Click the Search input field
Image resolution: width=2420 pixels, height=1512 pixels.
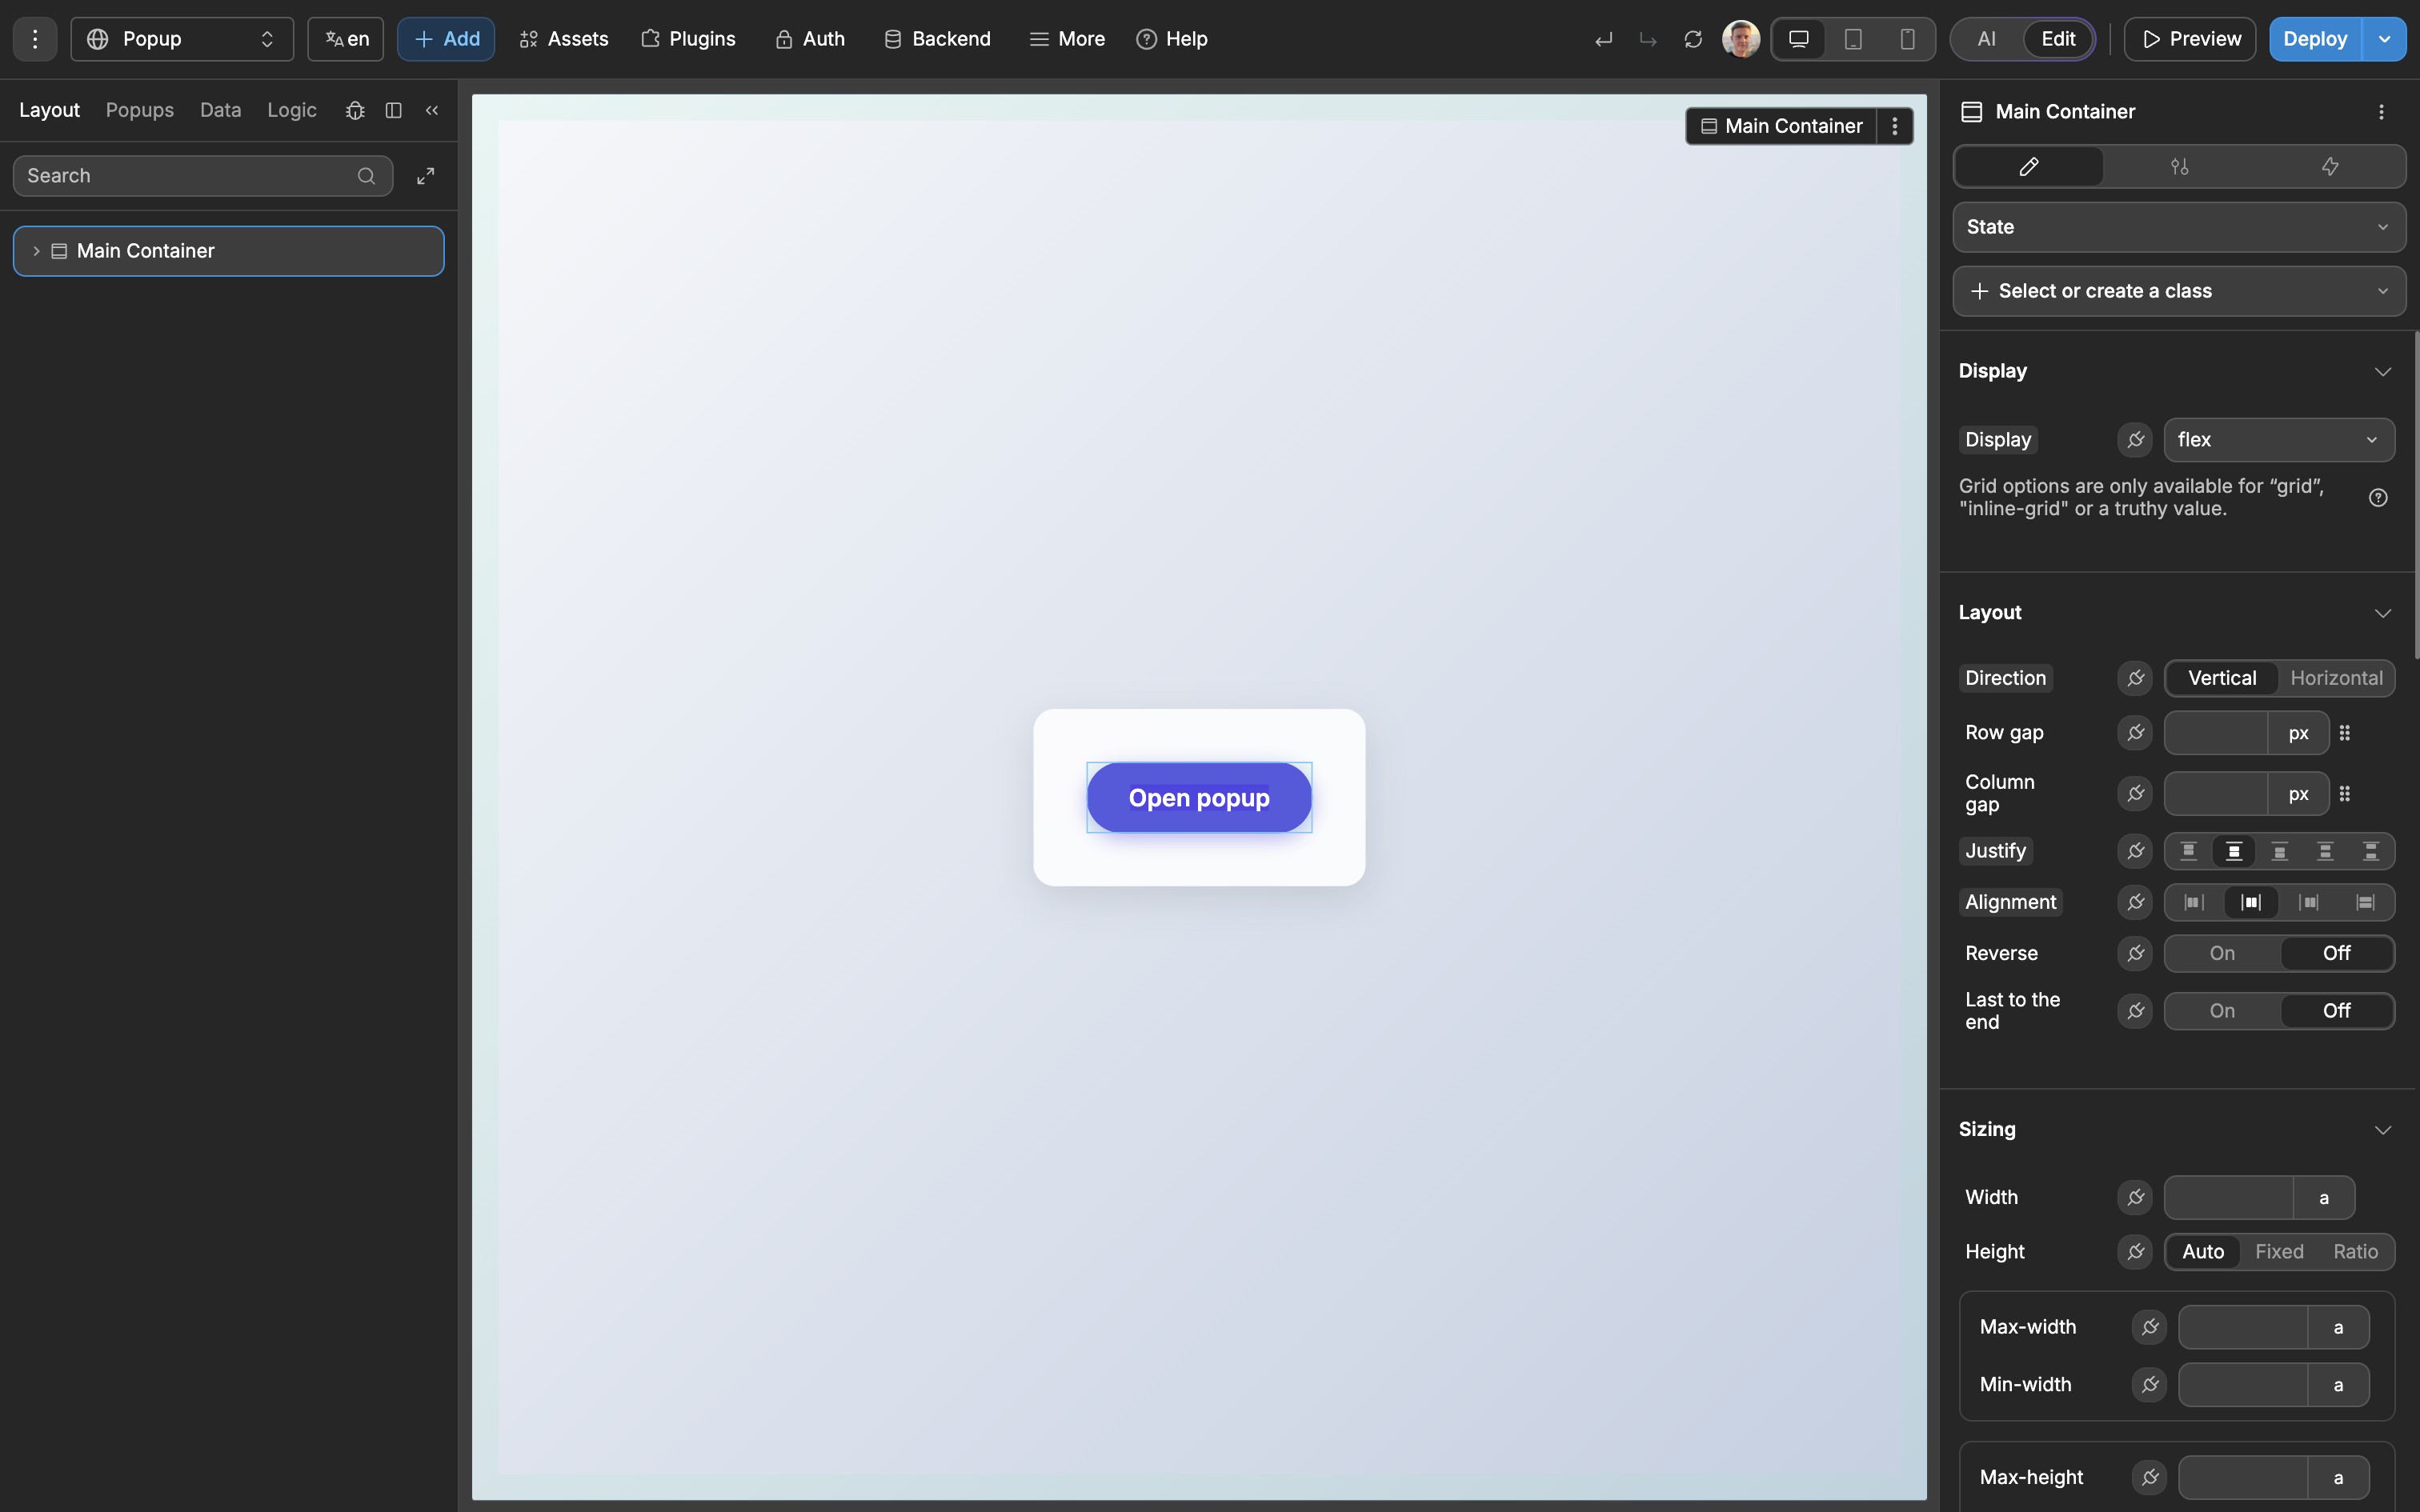tap(203, 176)
